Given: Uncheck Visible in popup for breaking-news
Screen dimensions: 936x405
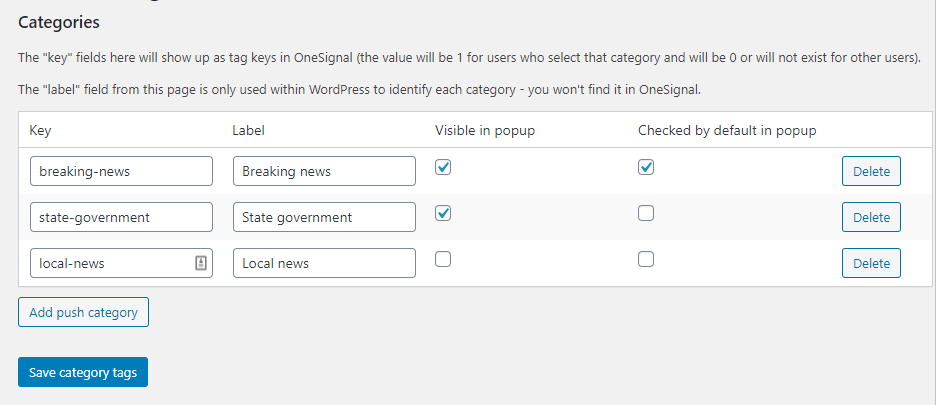Looking at the screenshot, I should coord(443,167).
